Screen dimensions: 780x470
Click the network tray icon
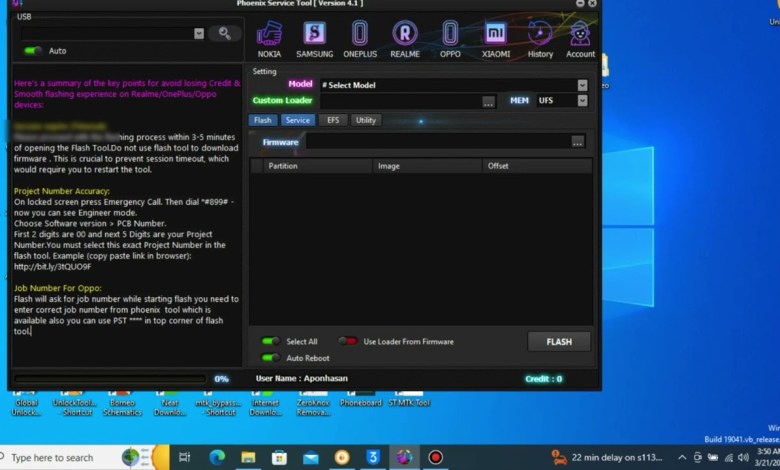(x=729, y=458)
